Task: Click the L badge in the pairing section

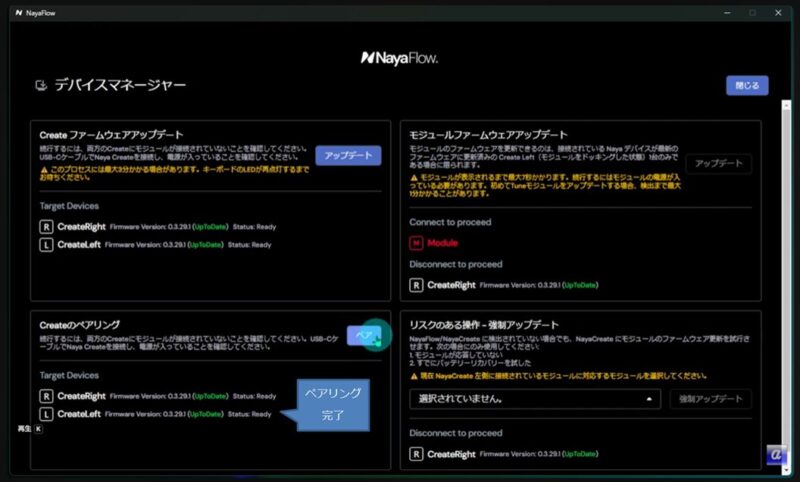Action: [x=45, y=413]
